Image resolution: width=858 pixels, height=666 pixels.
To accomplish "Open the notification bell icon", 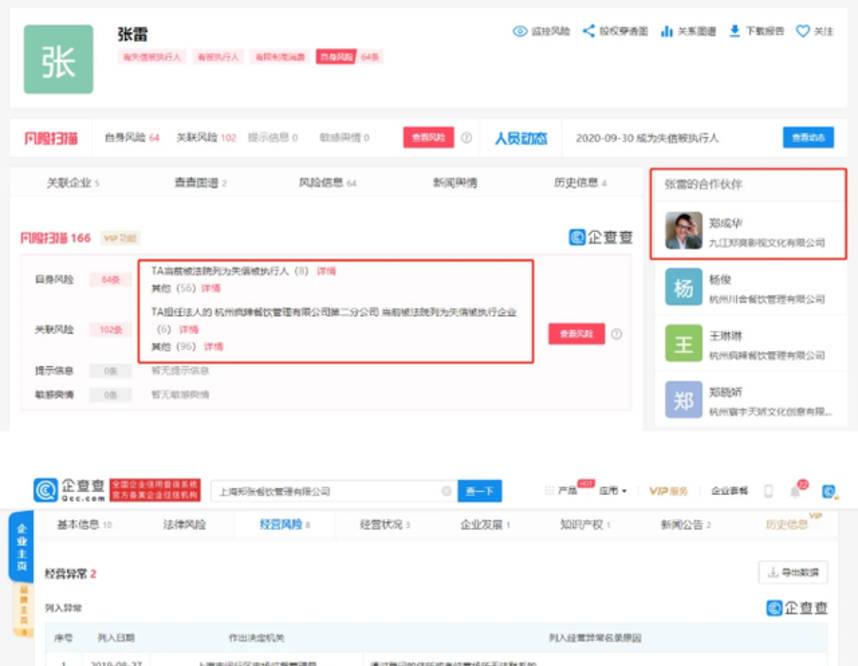I will point(795,491).
